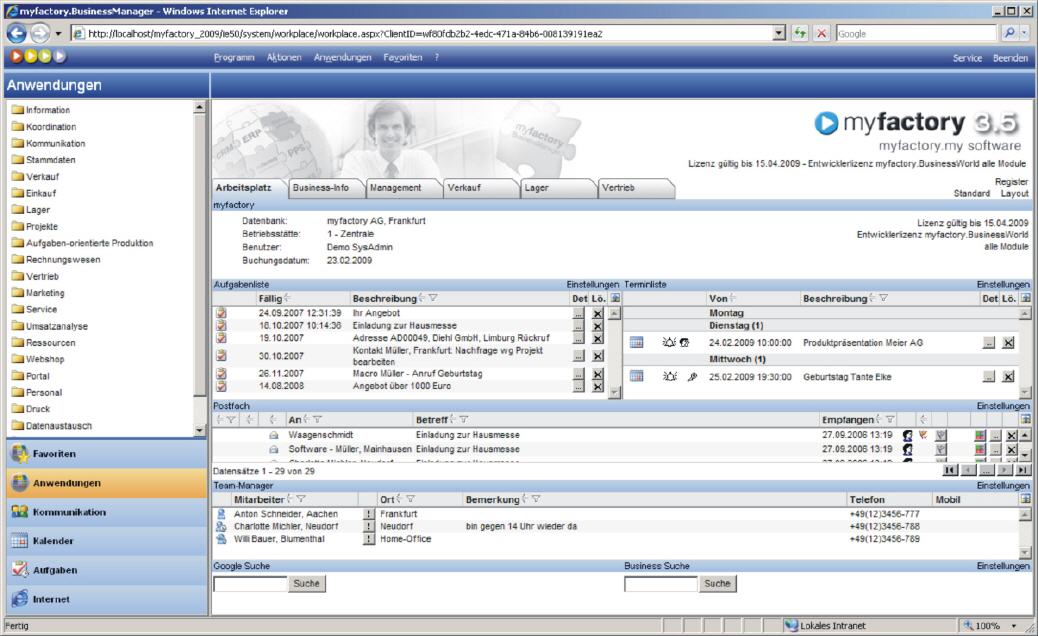Click the myfactory arrows logo in toolbar
This screenshot has height=636, width=1038.
[x=38, y=56]
